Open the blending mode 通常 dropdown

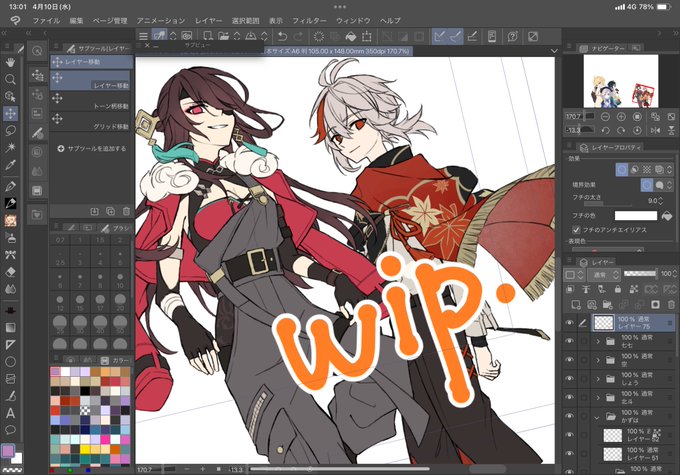603,274
